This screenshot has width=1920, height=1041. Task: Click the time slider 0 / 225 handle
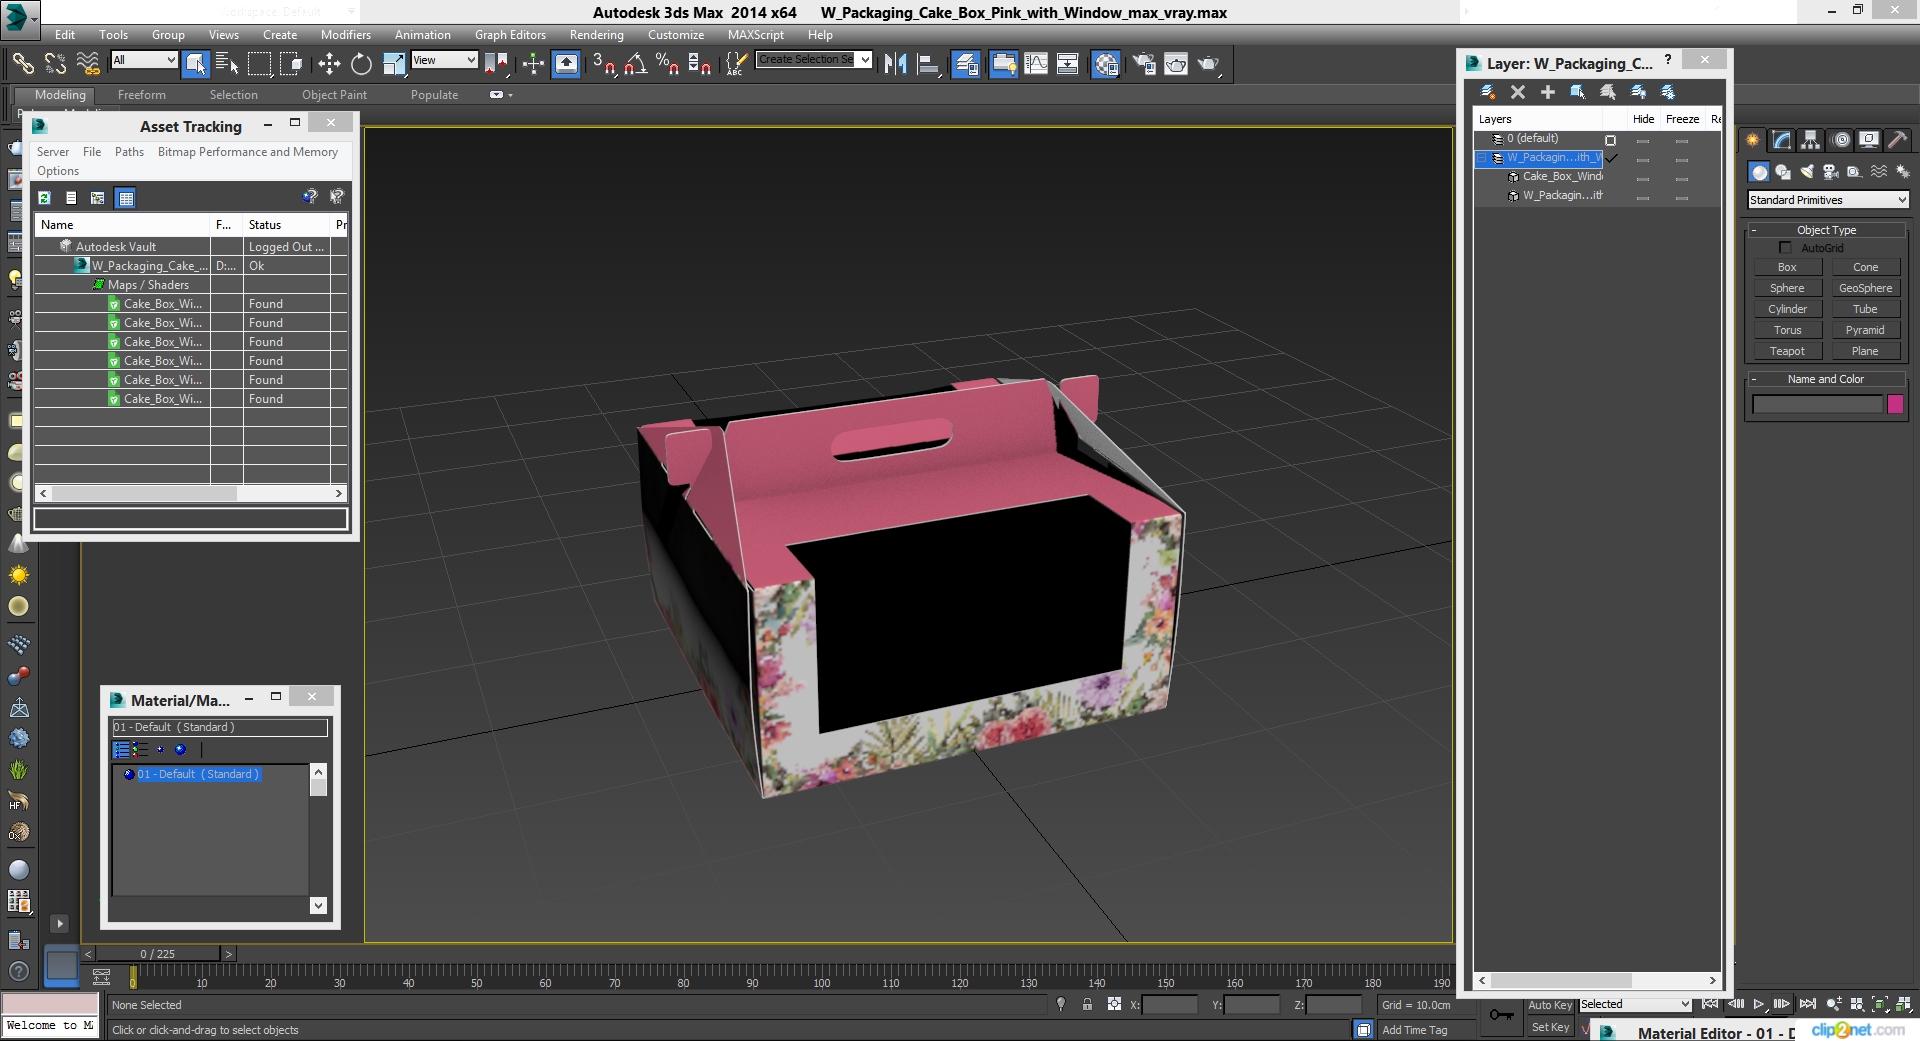[x=158, y=954]
